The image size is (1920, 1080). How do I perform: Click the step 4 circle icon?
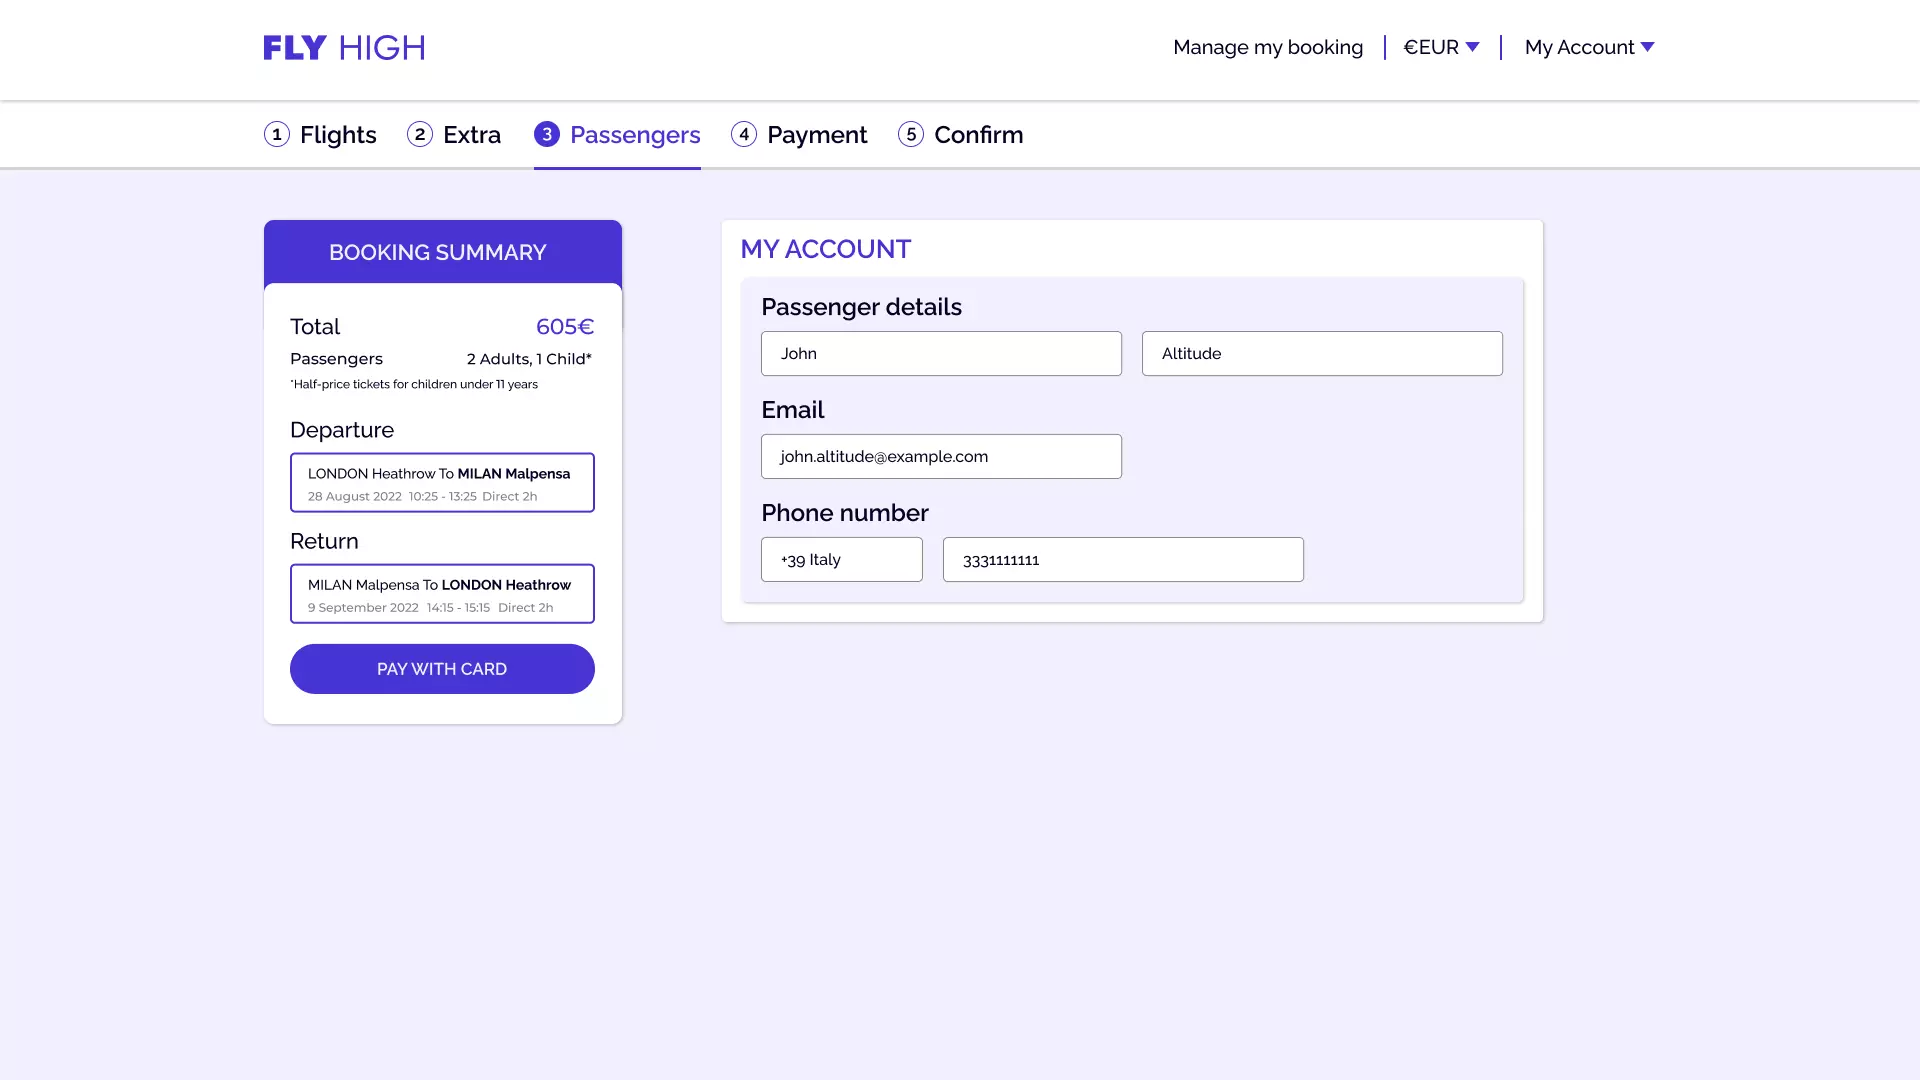pos(744,134)
